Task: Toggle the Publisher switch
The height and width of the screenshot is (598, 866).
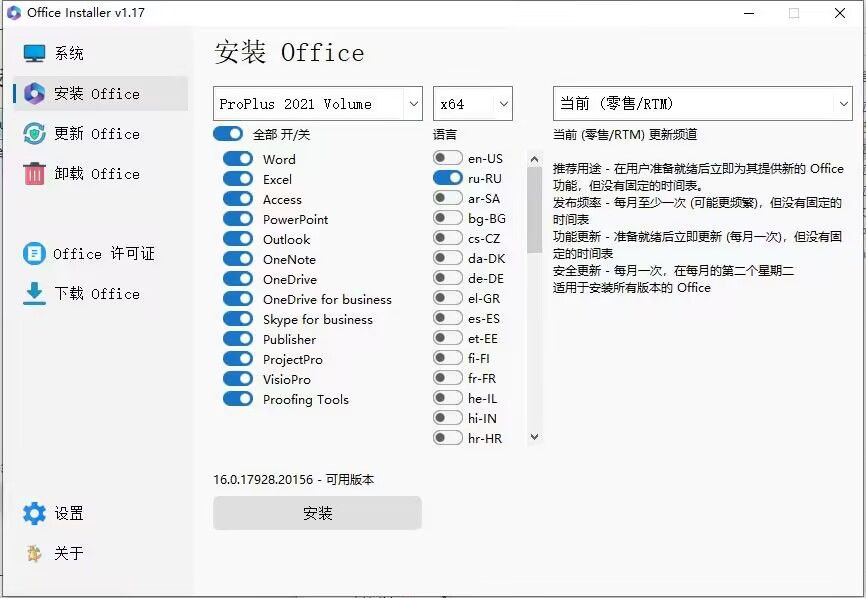Action: [238, 339]
